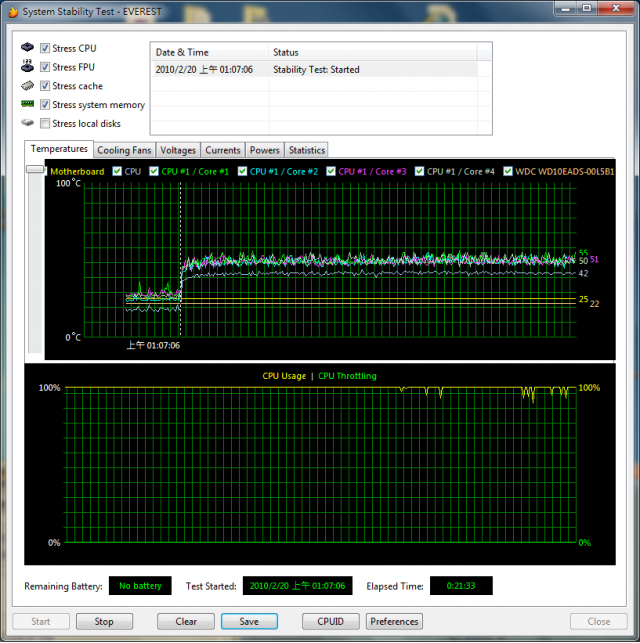Uncheck the Stress CPU checkbox
640x643 pixels.
(x=45, y=48)
